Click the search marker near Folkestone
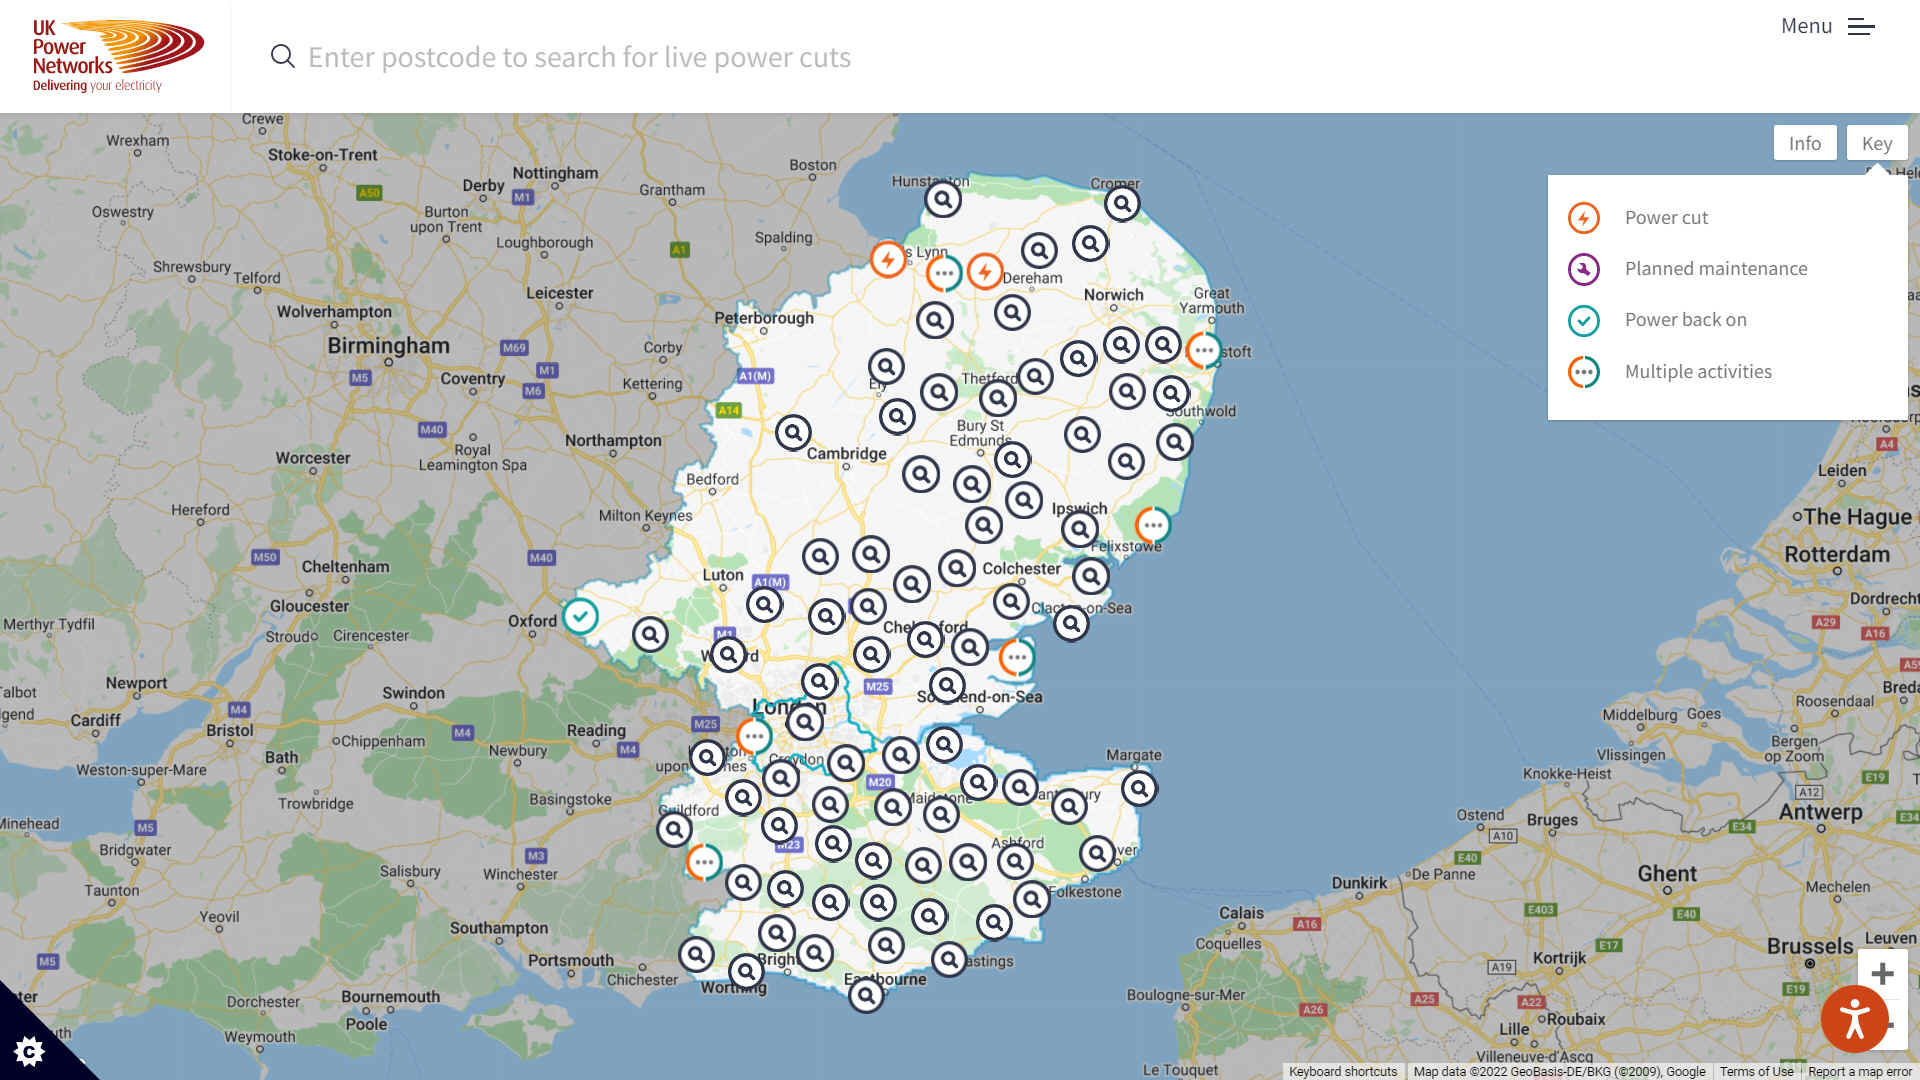 (1032, 899)
